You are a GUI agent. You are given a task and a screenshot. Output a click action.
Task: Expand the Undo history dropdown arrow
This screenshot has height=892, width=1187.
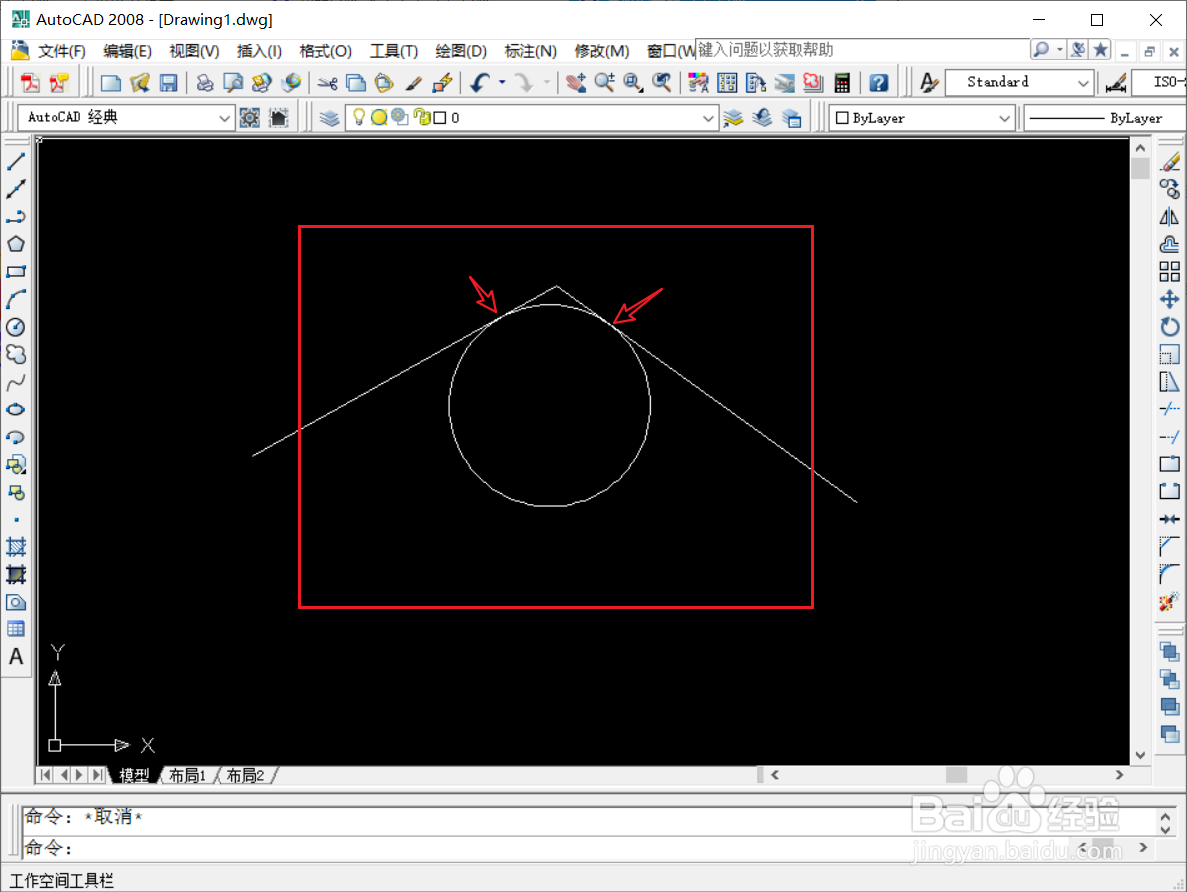point(502,83)
